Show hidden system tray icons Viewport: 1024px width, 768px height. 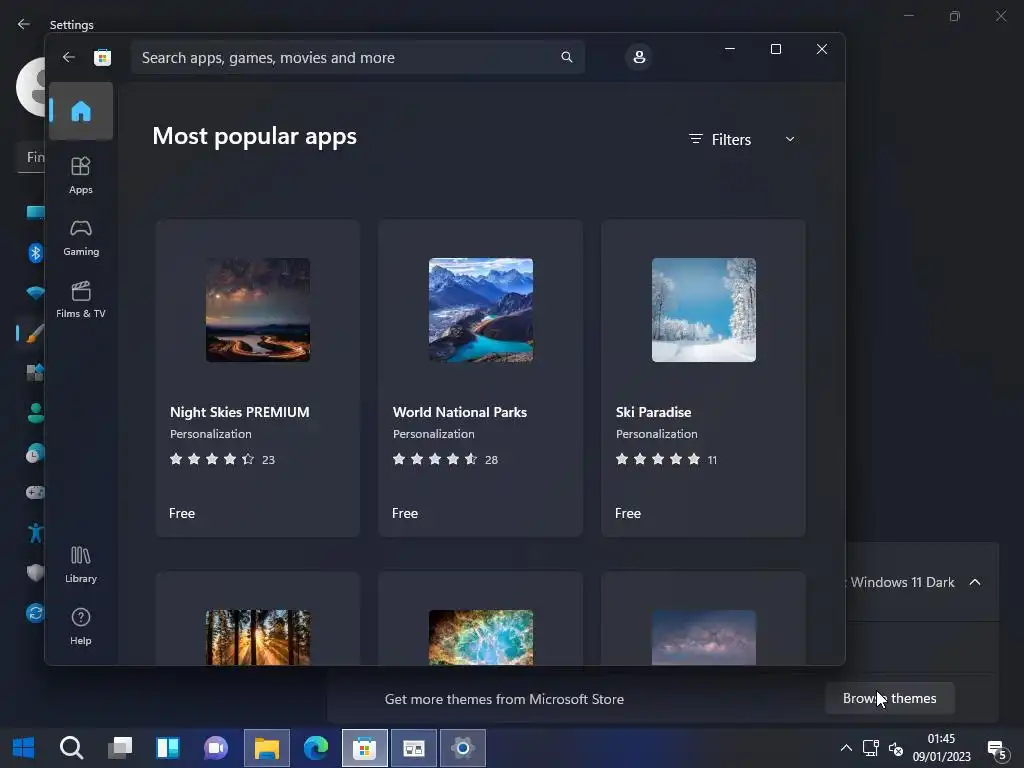846,748
